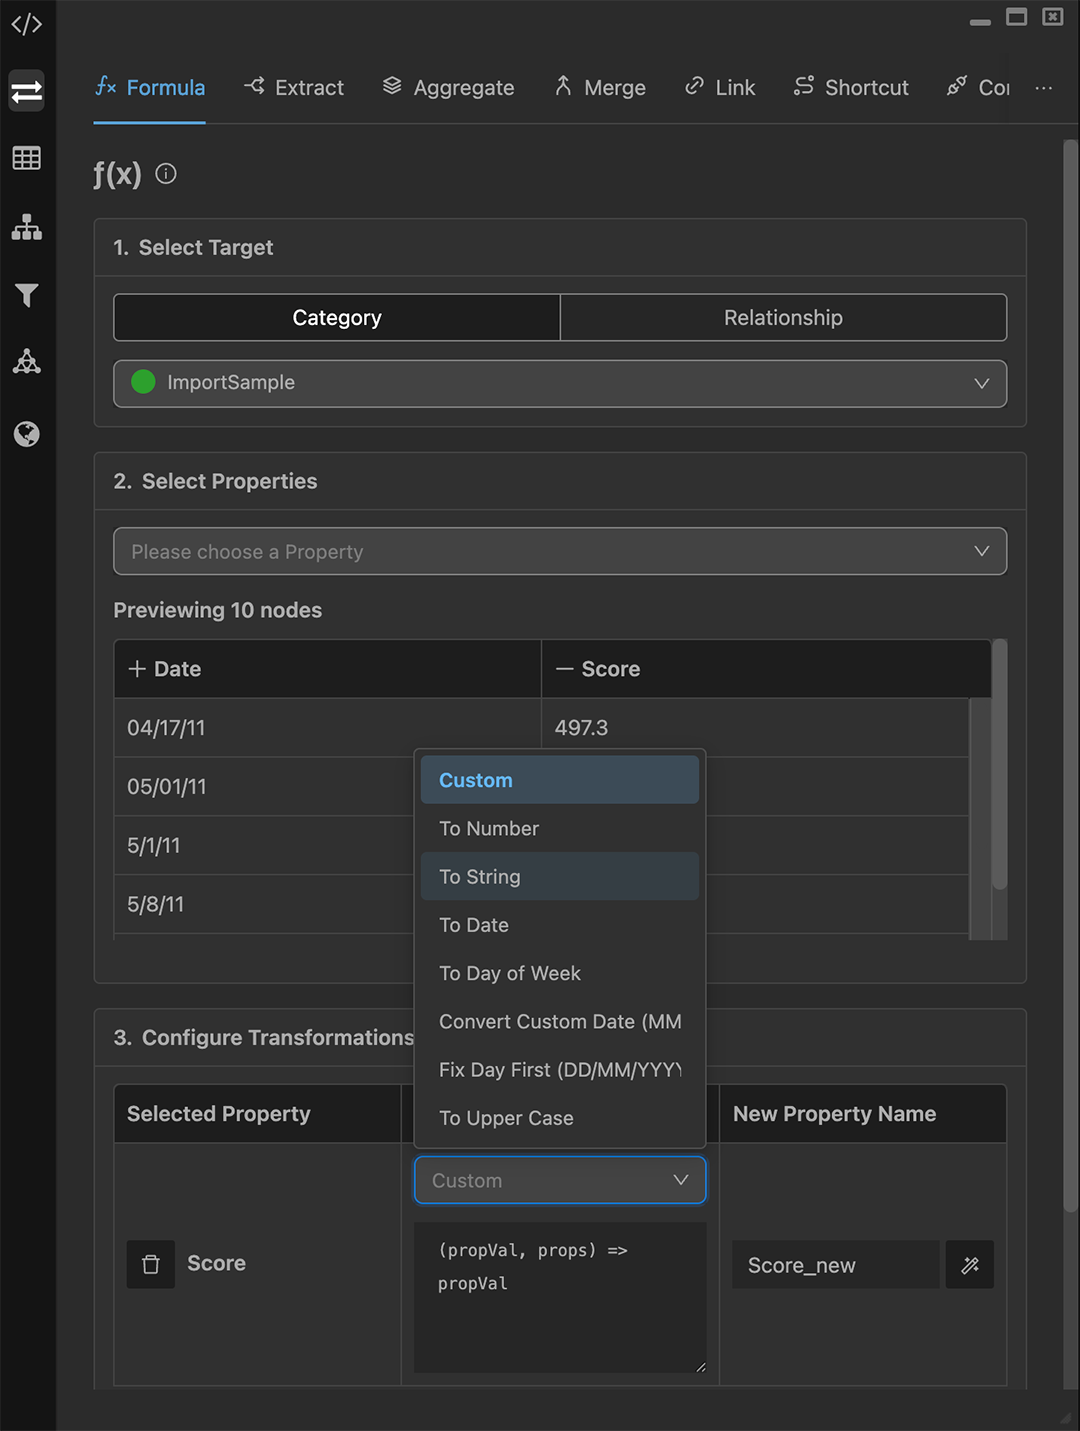The height and width of the screenshot is (1431, 1080).
Task: Switch target to Relationship
Action: tap(783, 318)
